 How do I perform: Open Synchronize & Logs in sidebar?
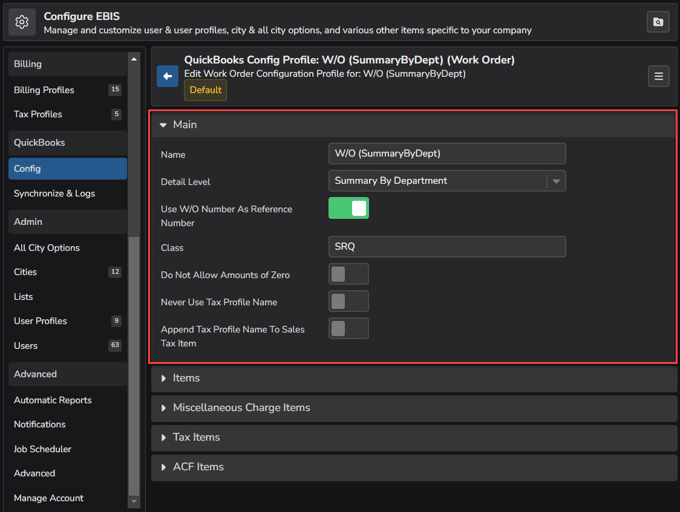pos(54,193)
